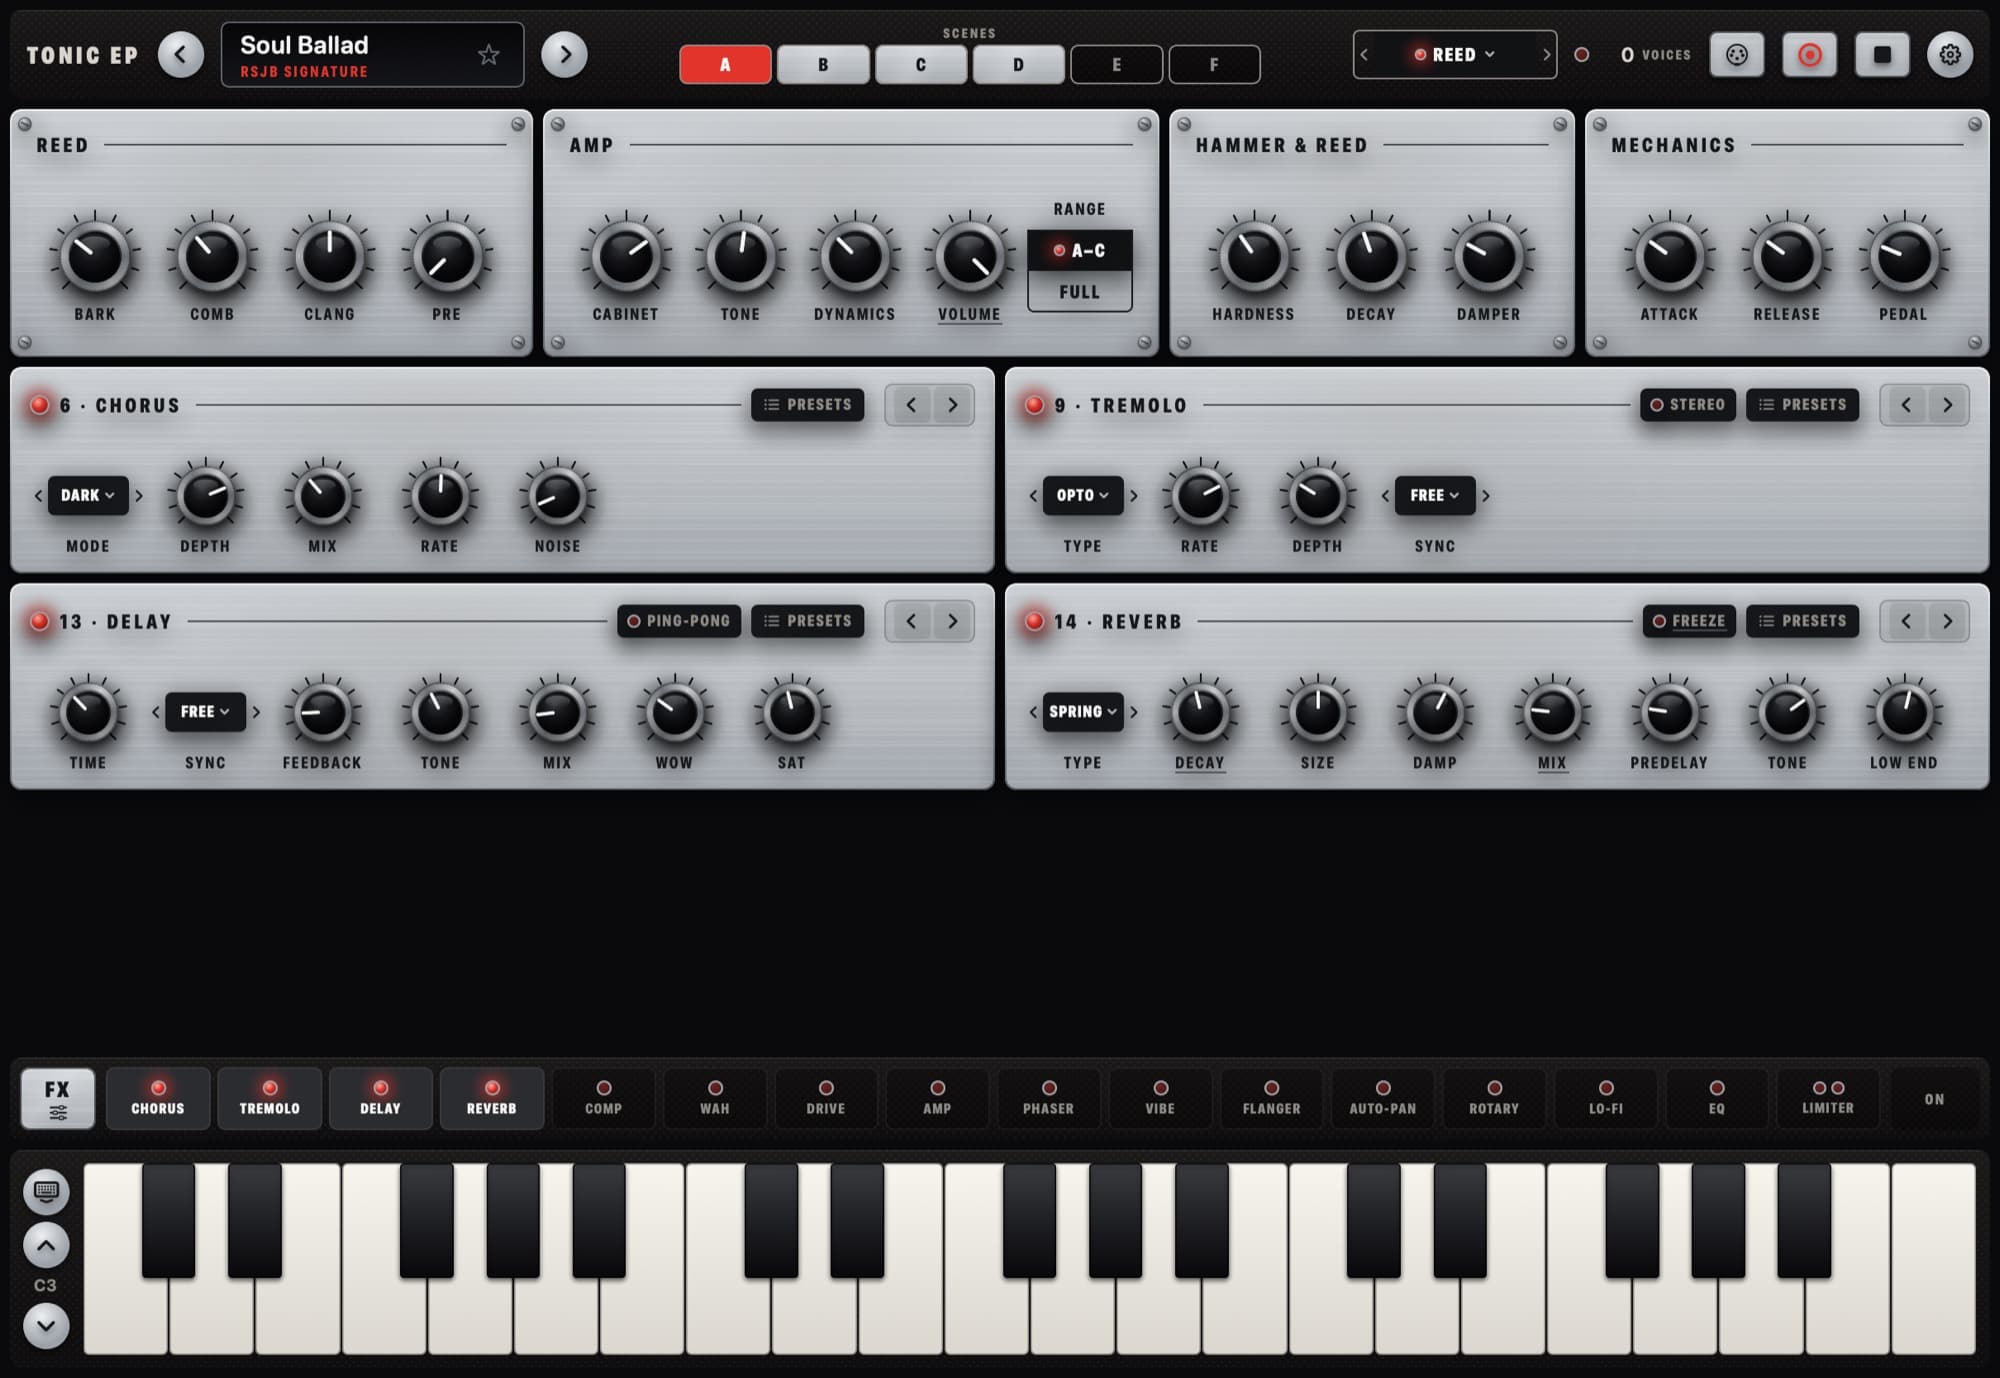Viewport: 2000px width, 1378px height.
Task: Go to the previous Tremolo preset arrow
Action: coord(1906,405)
